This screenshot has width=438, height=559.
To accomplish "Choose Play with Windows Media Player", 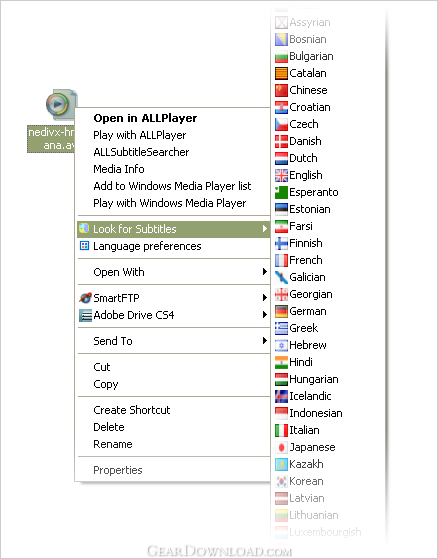I will [x=170, y=203].
